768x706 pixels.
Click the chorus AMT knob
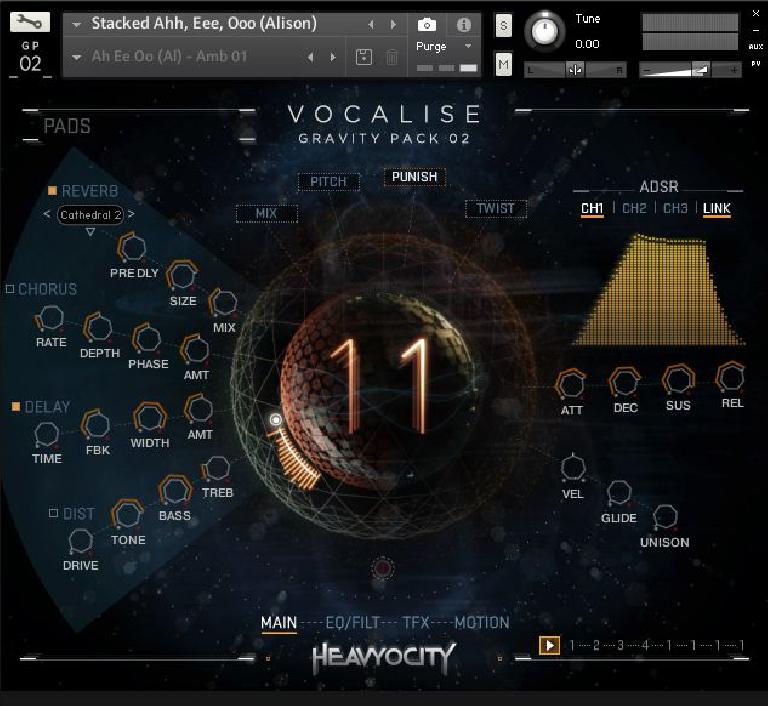pyautogui.click(x=195, y=349)
